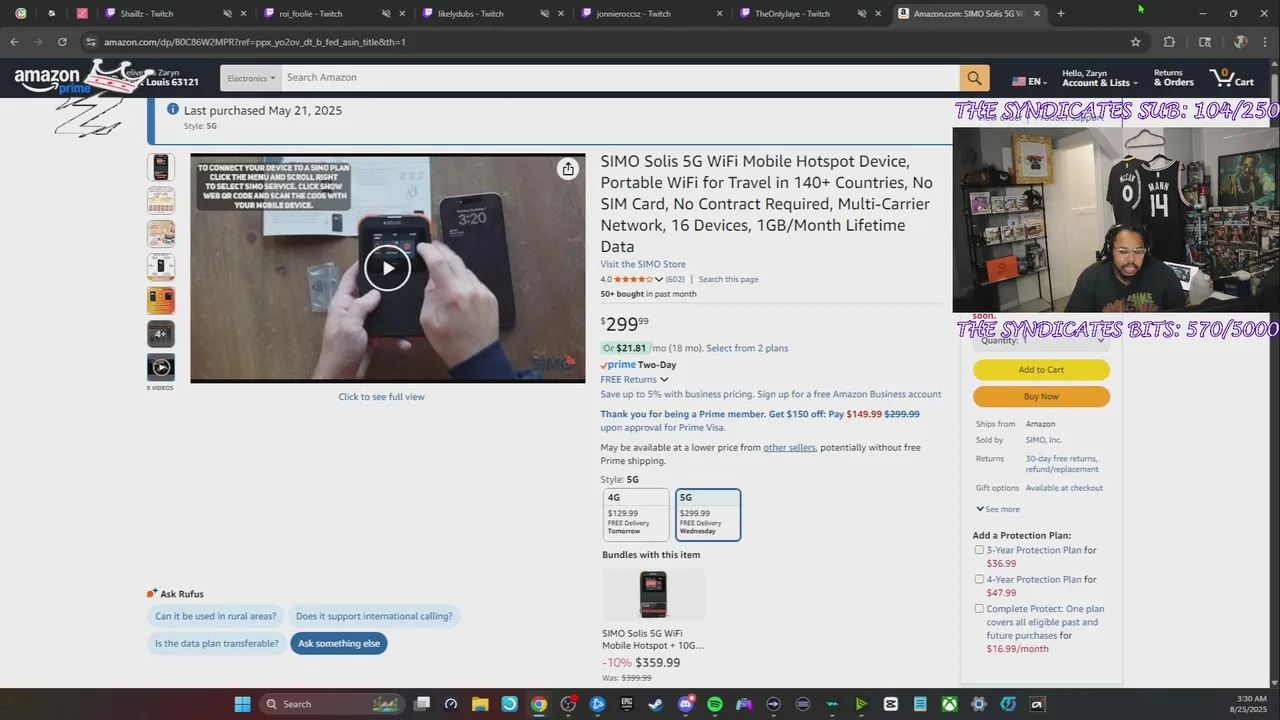Image resolution: width=1280 pixels, height=720 pixels.
Task: Tick the 4-Year Protection Plan checkbox
Action: 979,579
